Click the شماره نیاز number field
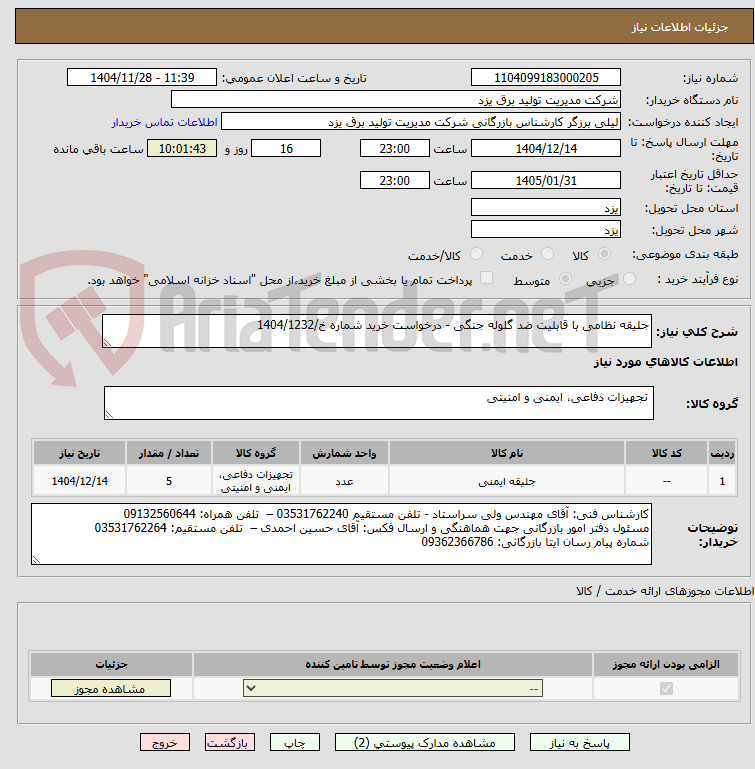755x769 pixels. coord(546,77)
